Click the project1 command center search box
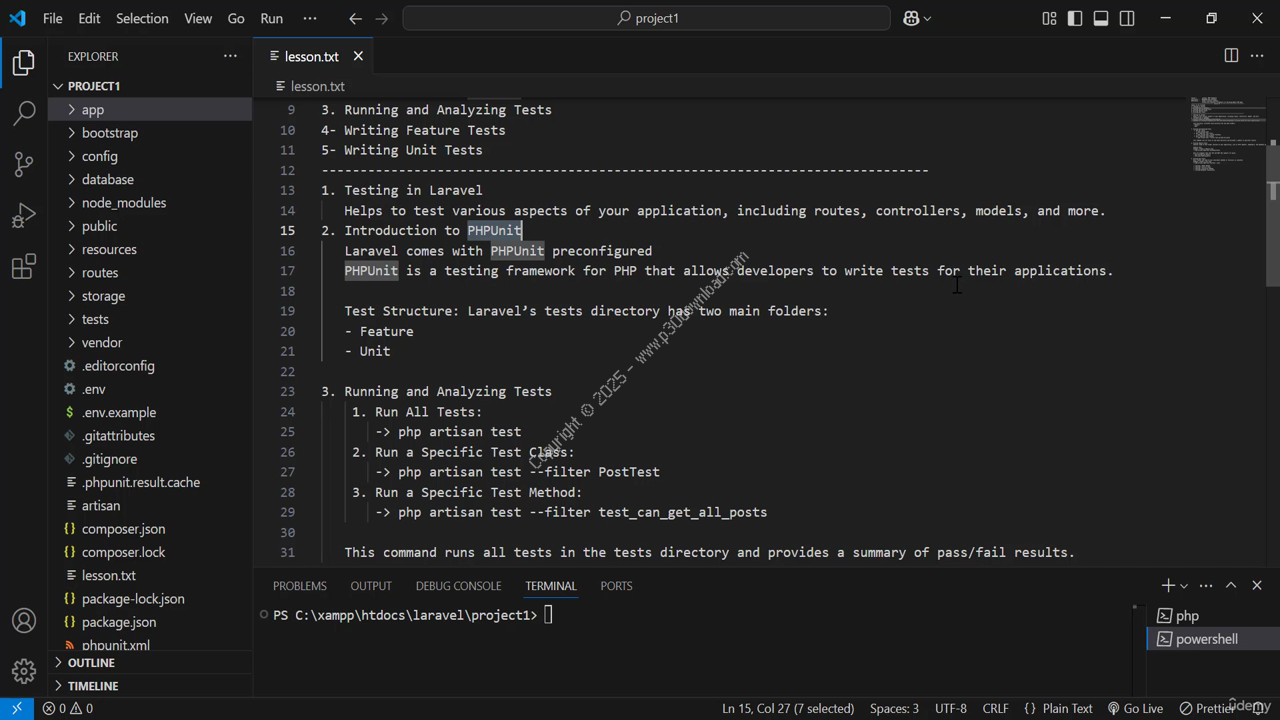1280x720 pixels. pyautogui.click(x=646, y=18)
